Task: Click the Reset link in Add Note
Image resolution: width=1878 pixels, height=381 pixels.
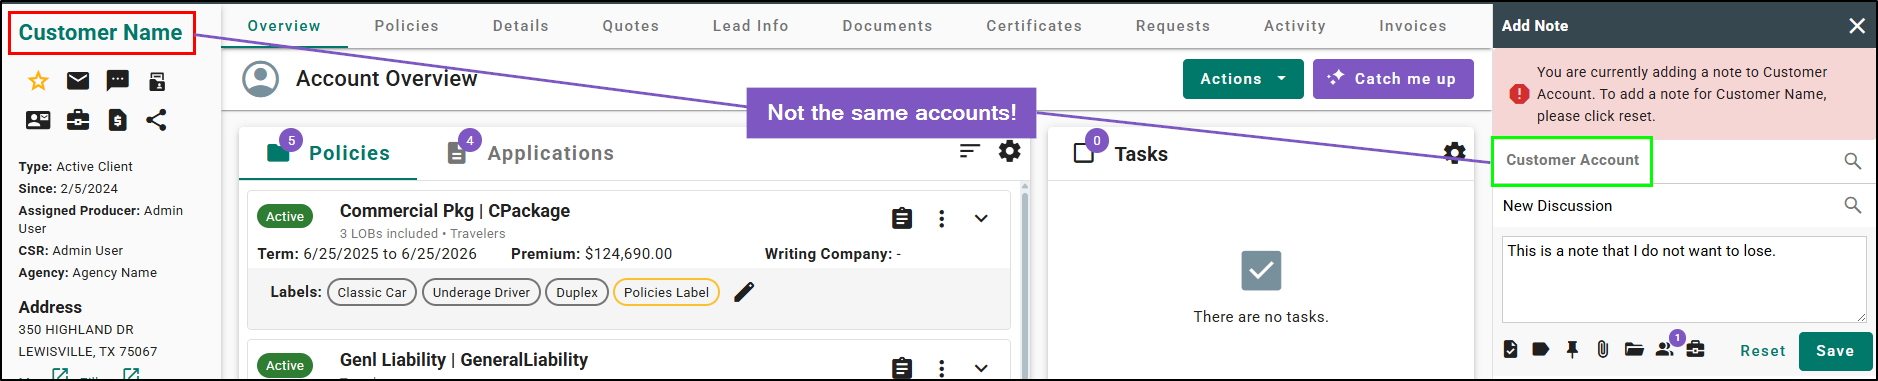Action: 1762,351
